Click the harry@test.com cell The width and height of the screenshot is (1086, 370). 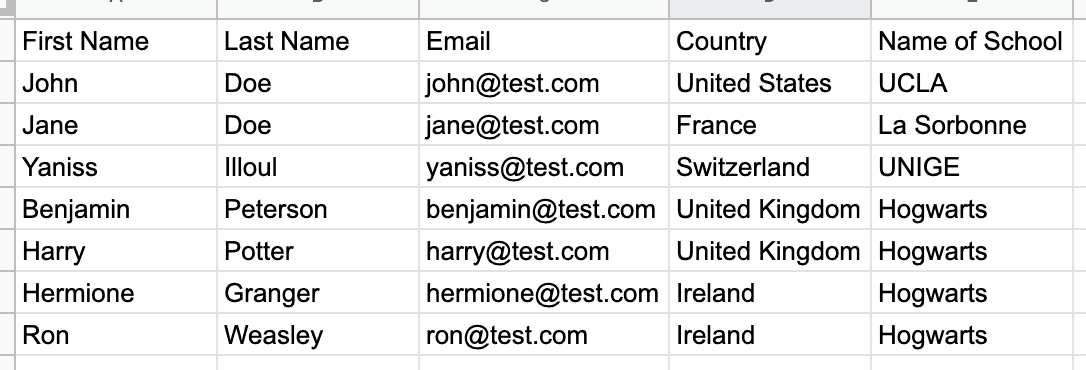click(544, 251)
